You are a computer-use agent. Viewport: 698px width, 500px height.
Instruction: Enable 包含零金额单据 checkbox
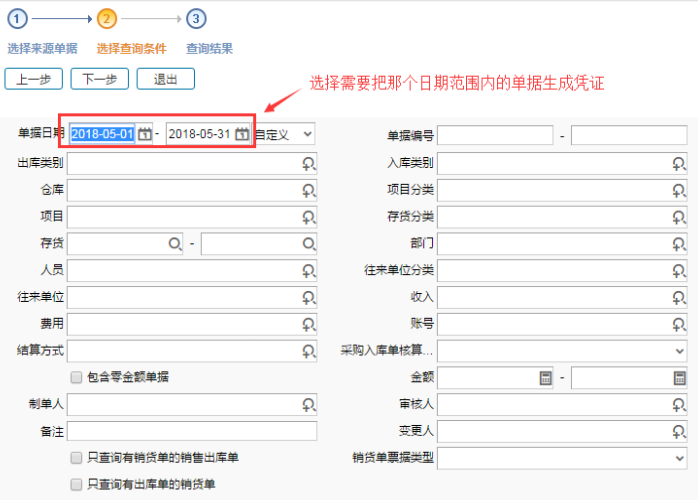click(76, 377)
